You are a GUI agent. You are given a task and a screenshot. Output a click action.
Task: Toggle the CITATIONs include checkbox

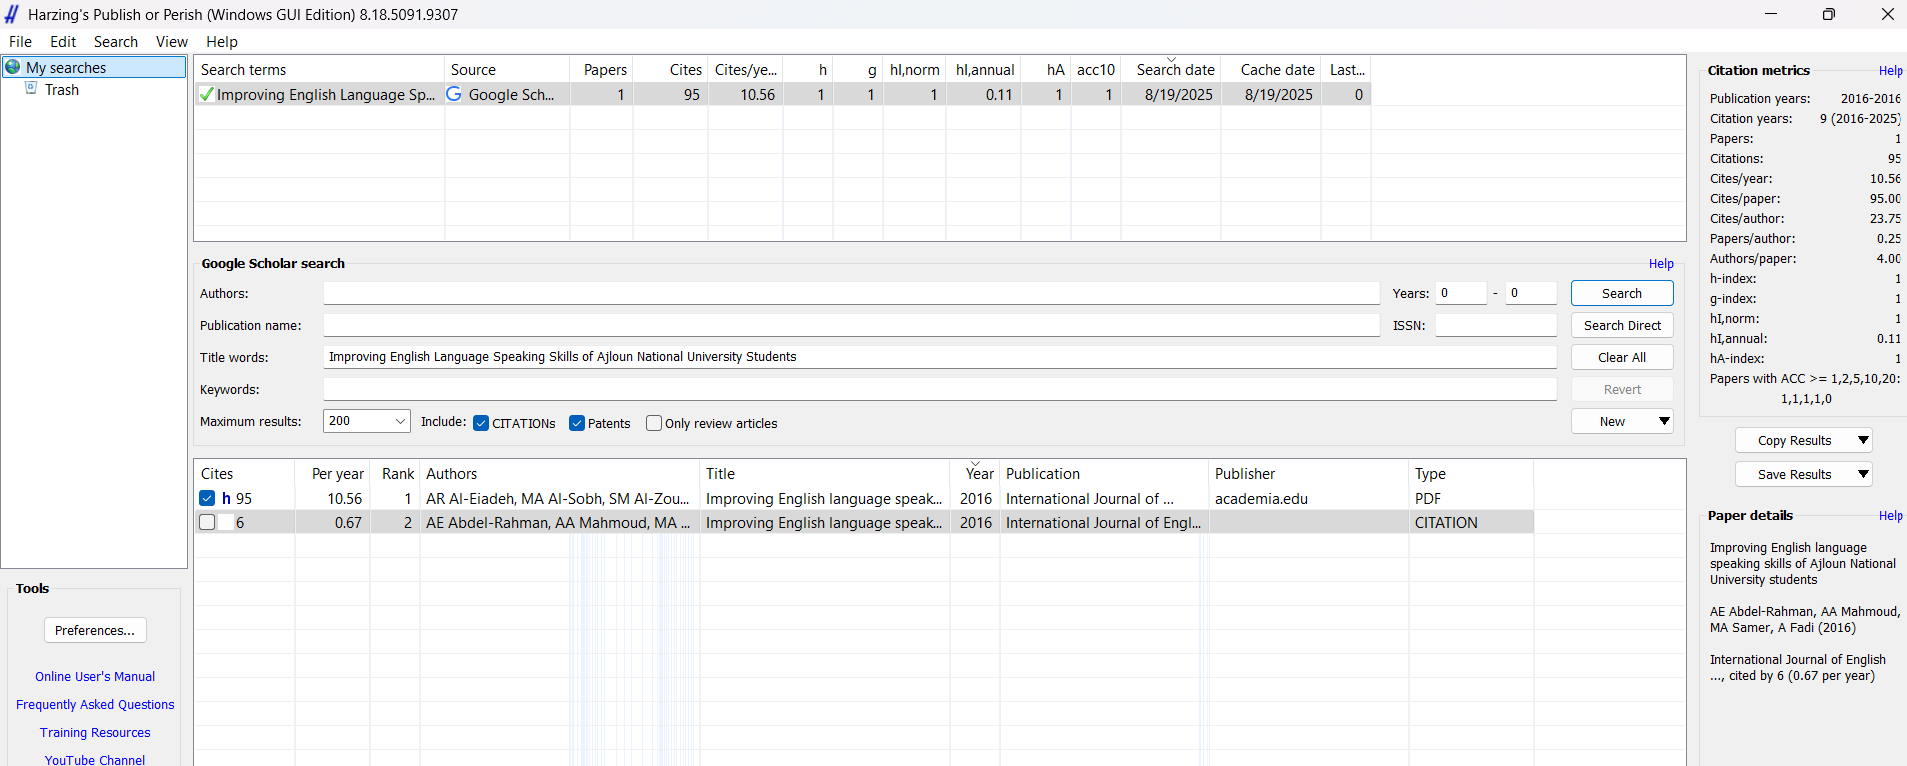[x=481, y=423]
